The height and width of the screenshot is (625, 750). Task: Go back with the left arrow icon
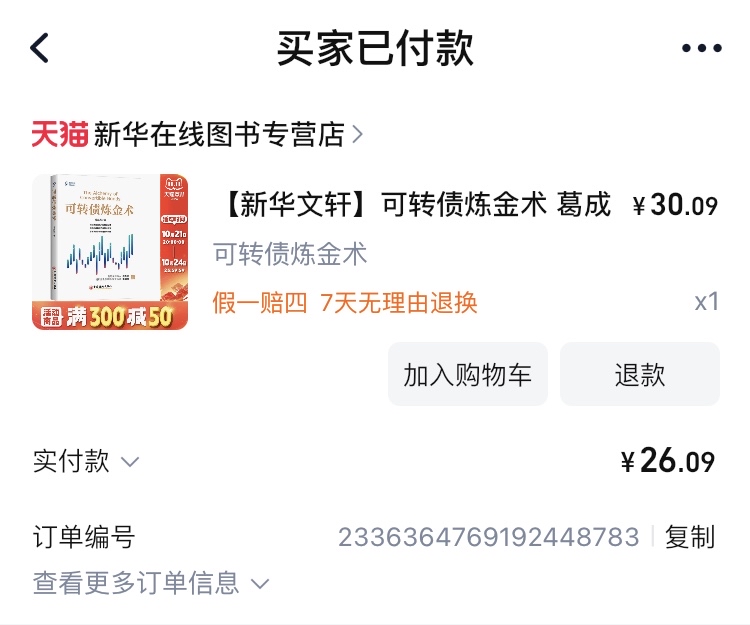click(x=40, y=48)
